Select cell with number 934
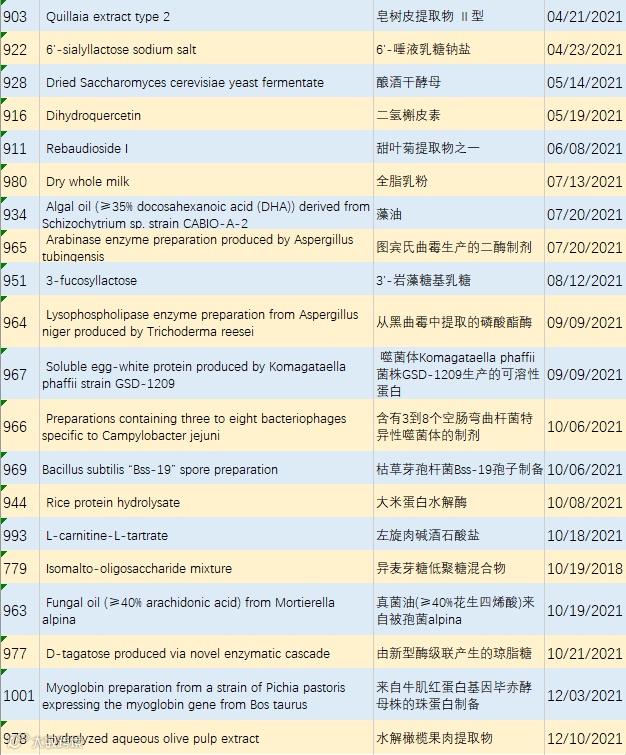 pyautogui.click(x=20, y=214)
